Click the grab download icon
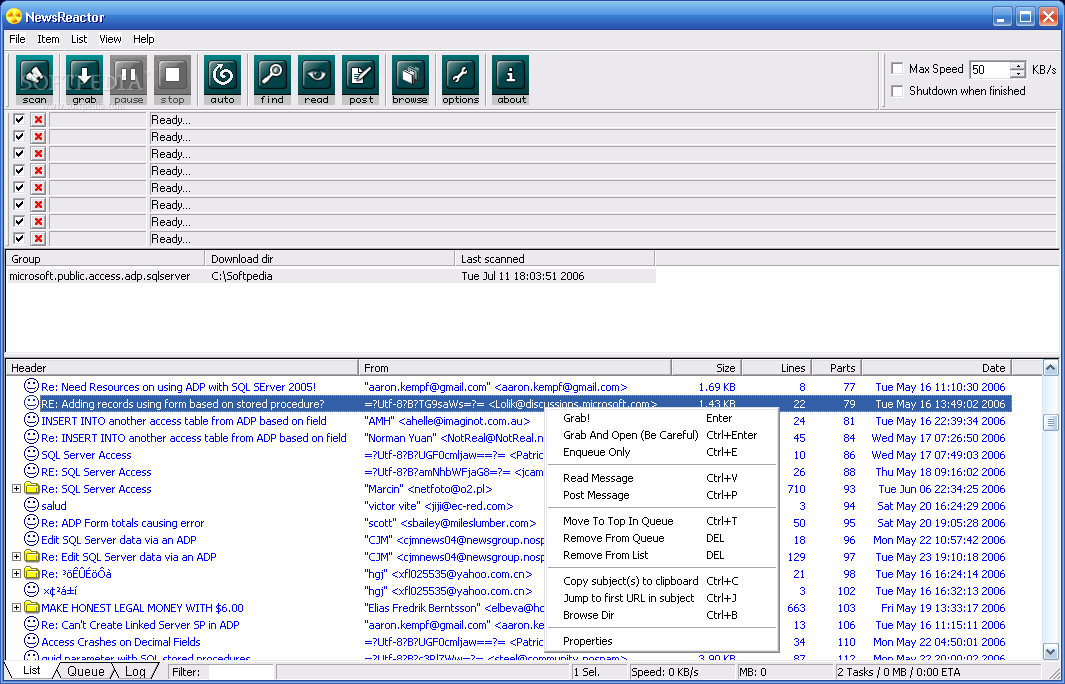 tap(85, 80)
